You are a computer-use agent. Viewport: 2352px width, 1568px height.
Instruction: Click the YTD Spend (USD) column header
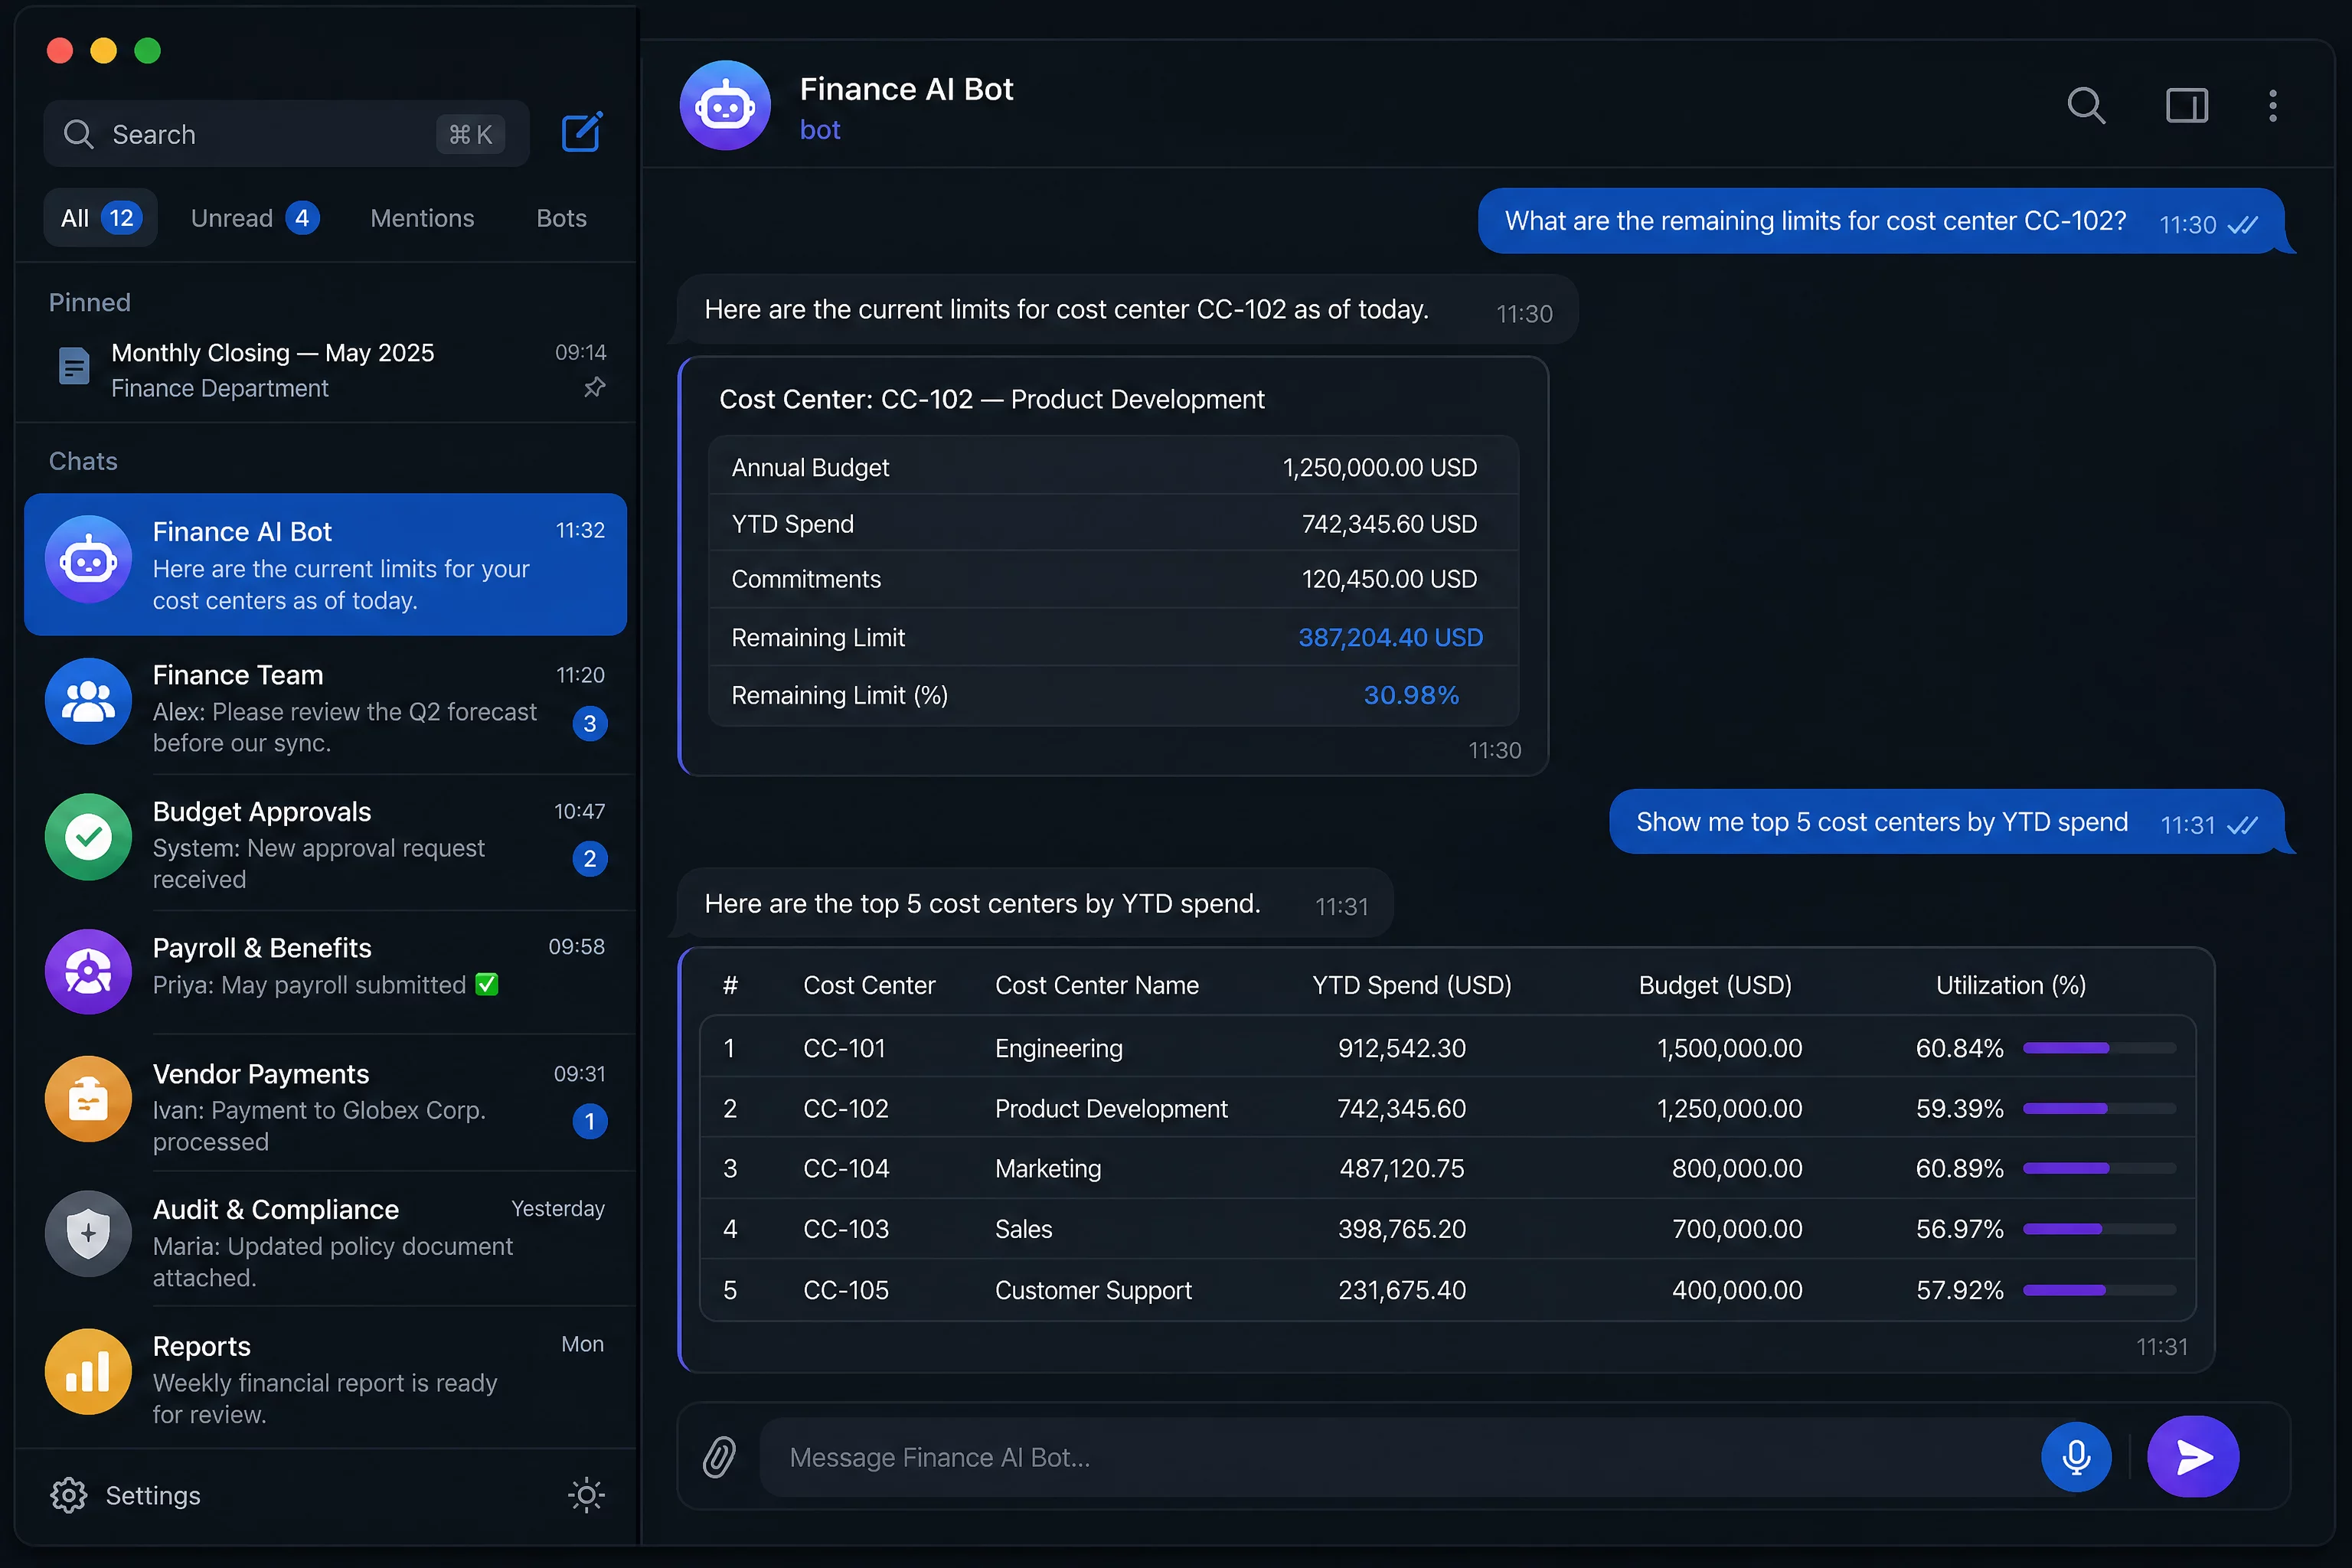tap(1411, 985)
